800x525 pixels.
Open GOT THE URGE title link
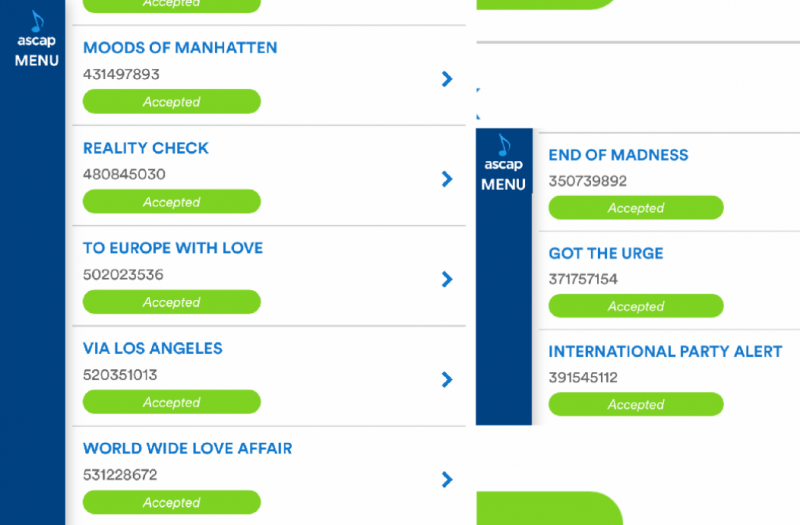pyautogui.click(x=606, y=253)
